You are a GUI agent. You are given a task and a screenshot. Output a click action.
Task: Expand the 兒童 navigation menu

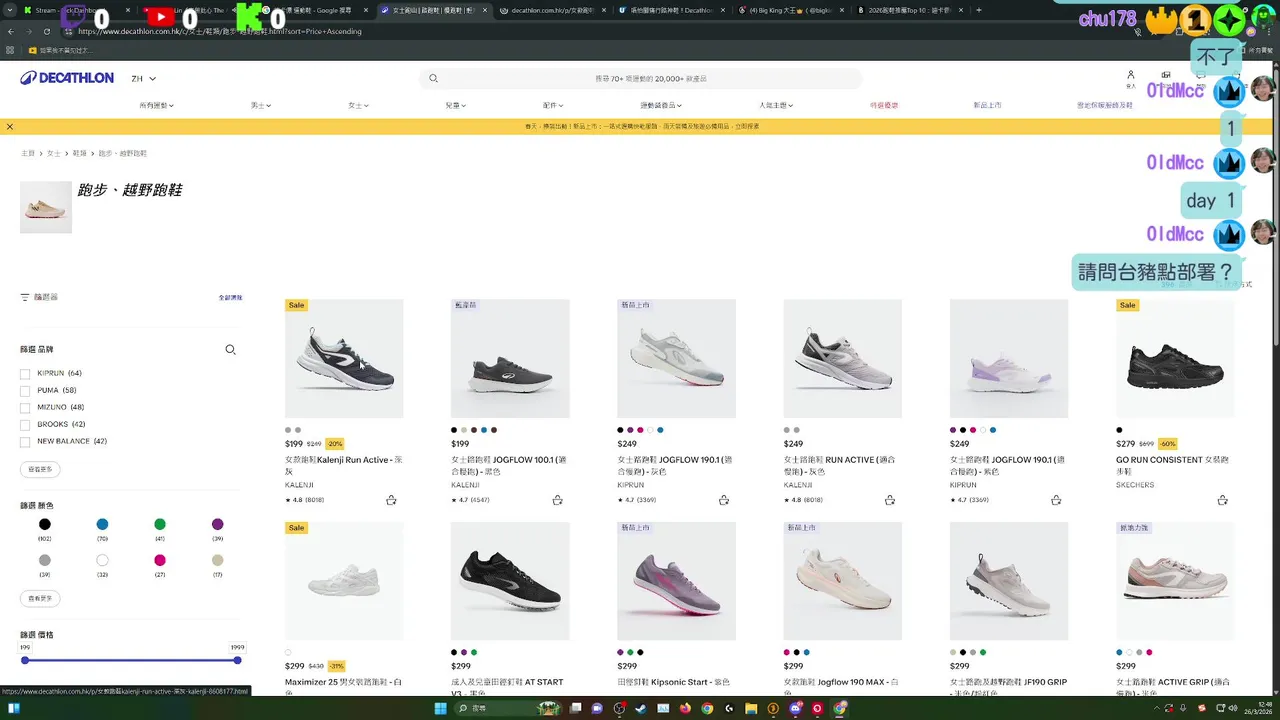(x=456, y=105)
